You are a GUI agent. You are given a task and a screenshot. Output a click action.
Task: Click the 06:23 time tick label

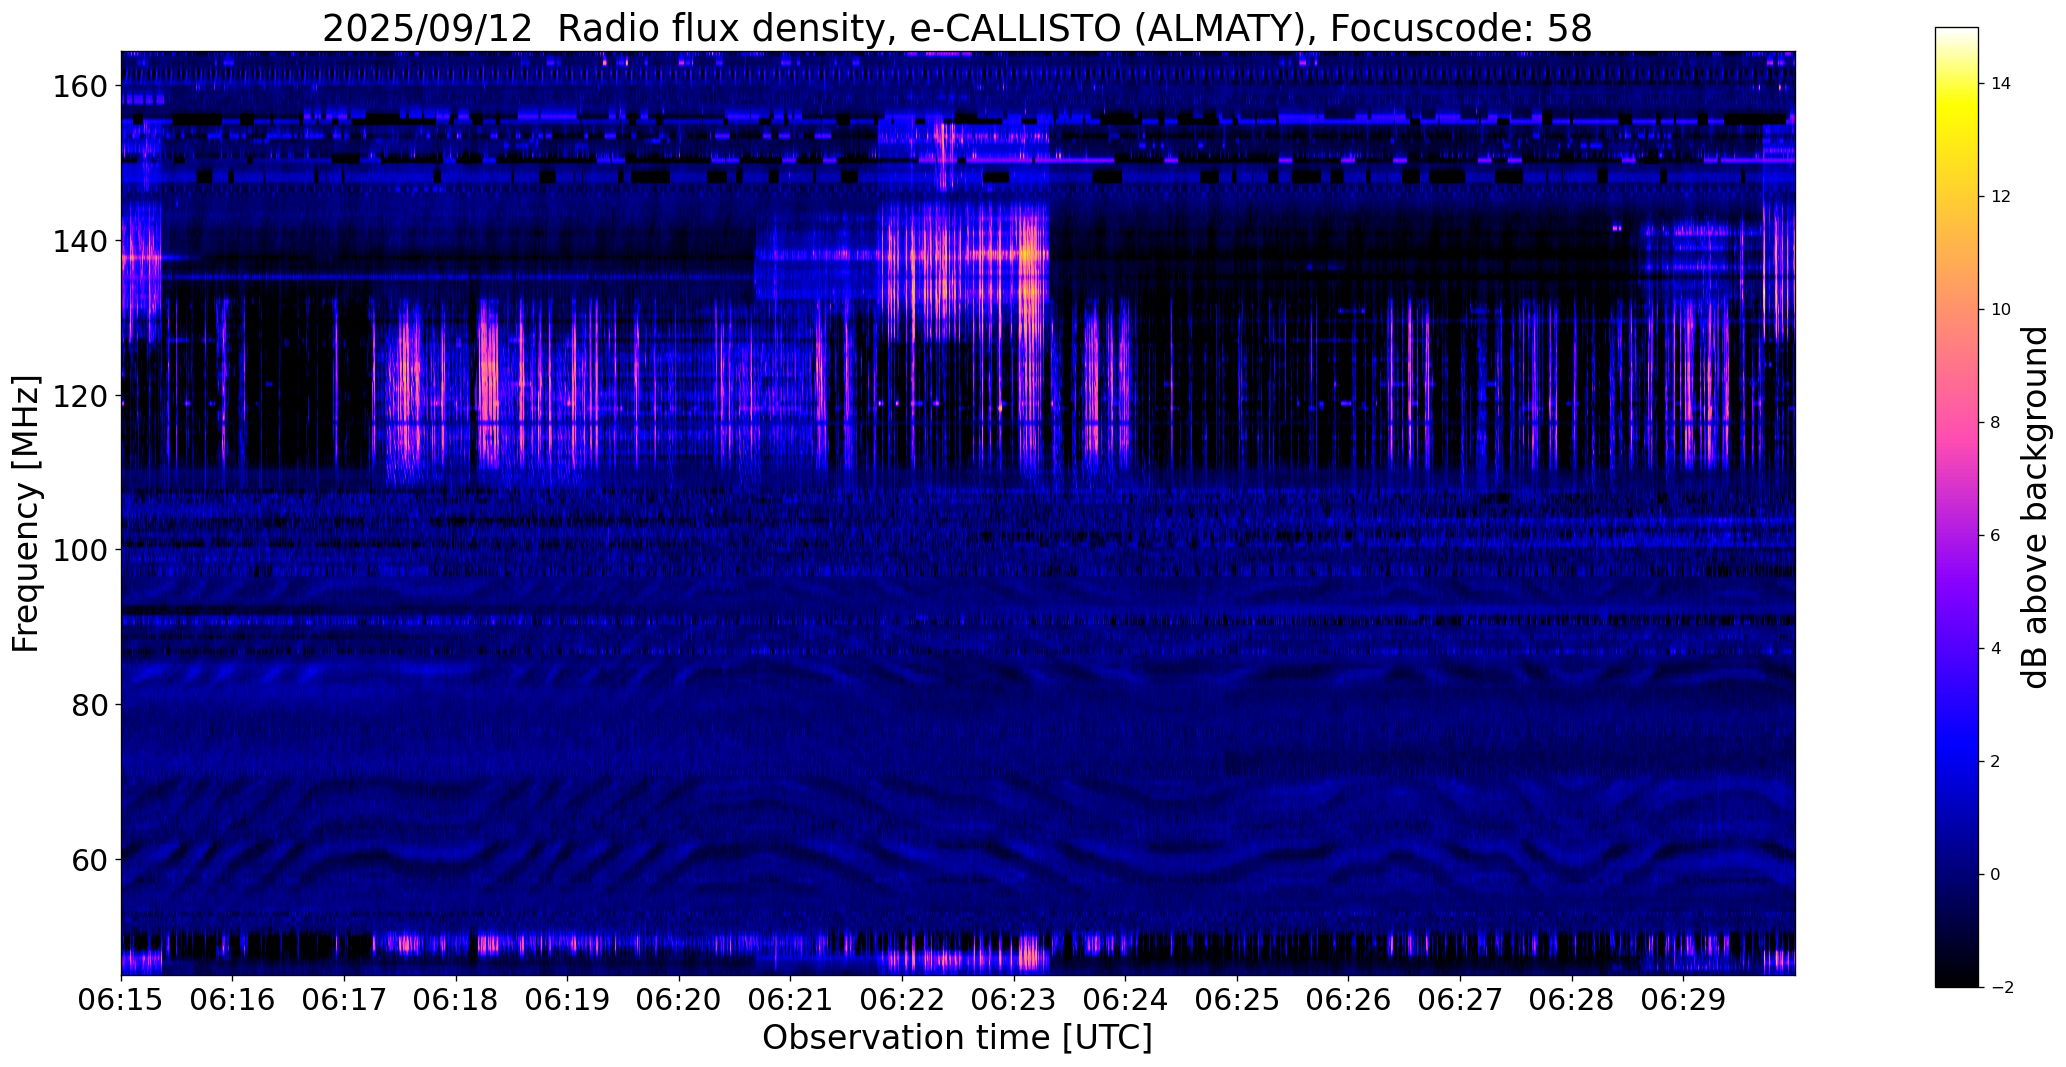tap(1014, 999)
